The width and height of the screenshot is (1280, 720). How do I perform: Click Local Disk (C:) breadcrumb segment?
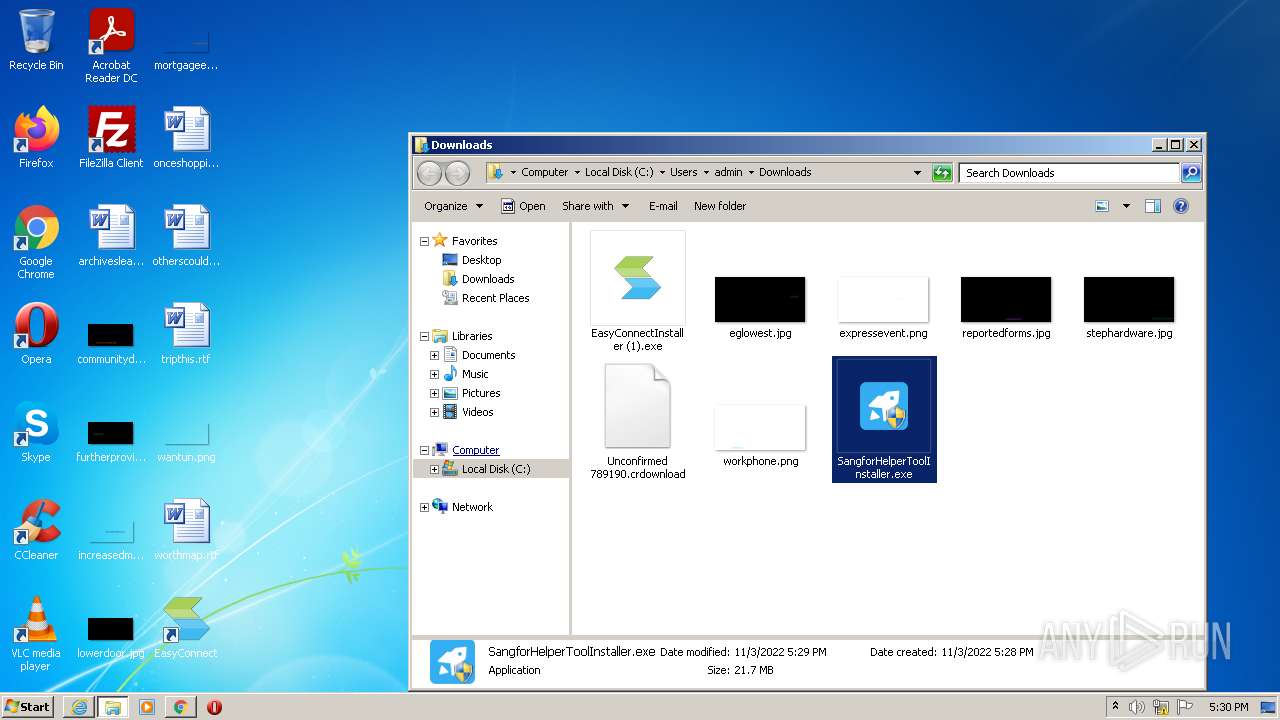[x=619, y=172]
